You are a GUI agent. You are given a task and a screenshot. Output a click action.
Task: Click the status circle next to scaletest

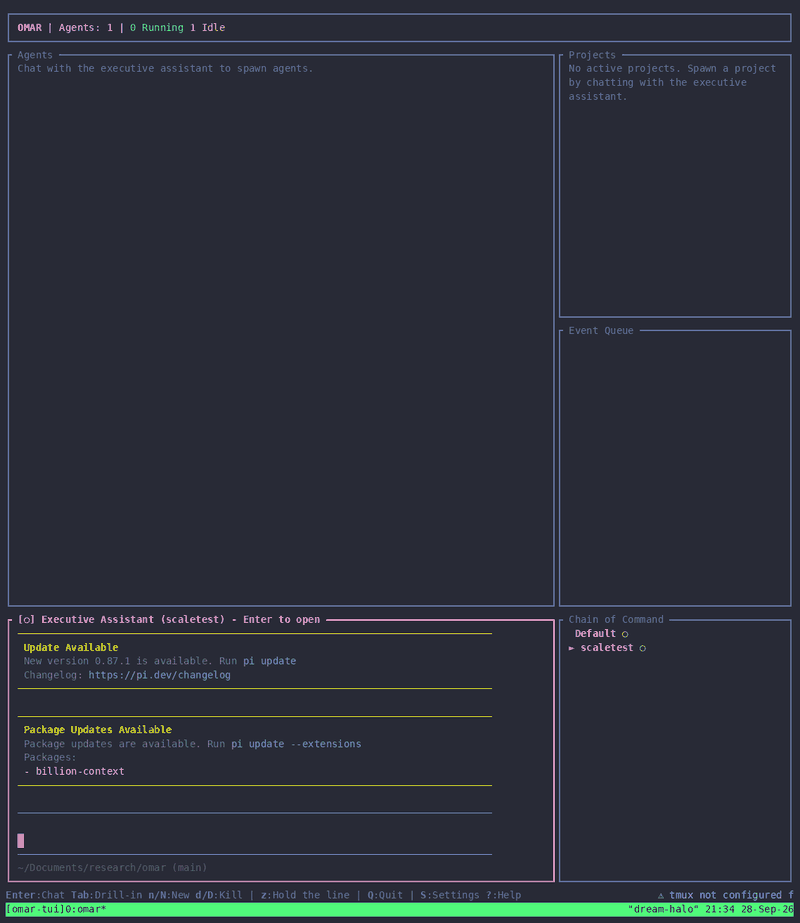click(x=643, y=648)
